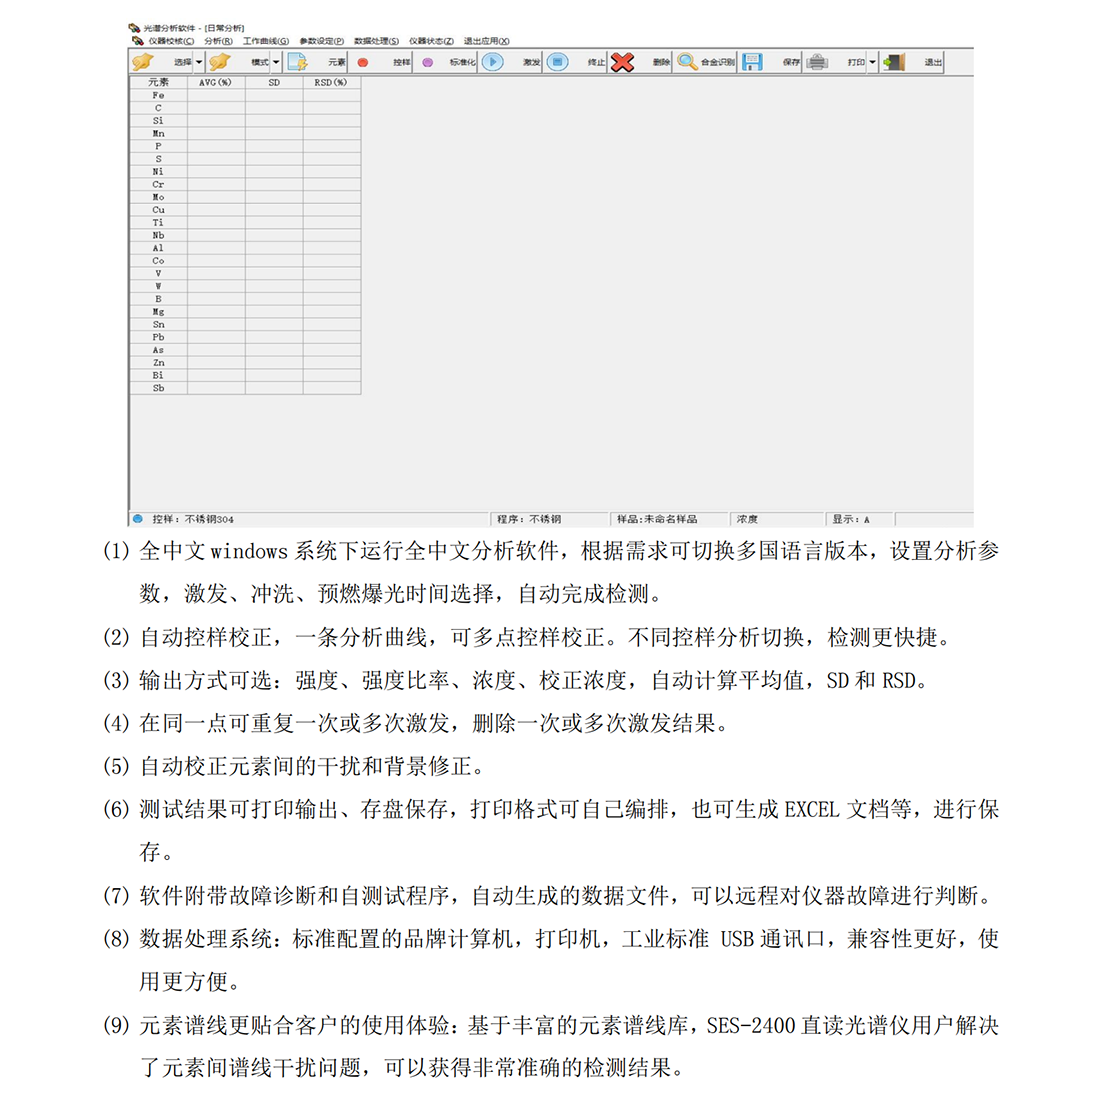Screen dimensions: 1100x1094
Task: Open the 模式 dropdown arrow
Action: [276, 62]
